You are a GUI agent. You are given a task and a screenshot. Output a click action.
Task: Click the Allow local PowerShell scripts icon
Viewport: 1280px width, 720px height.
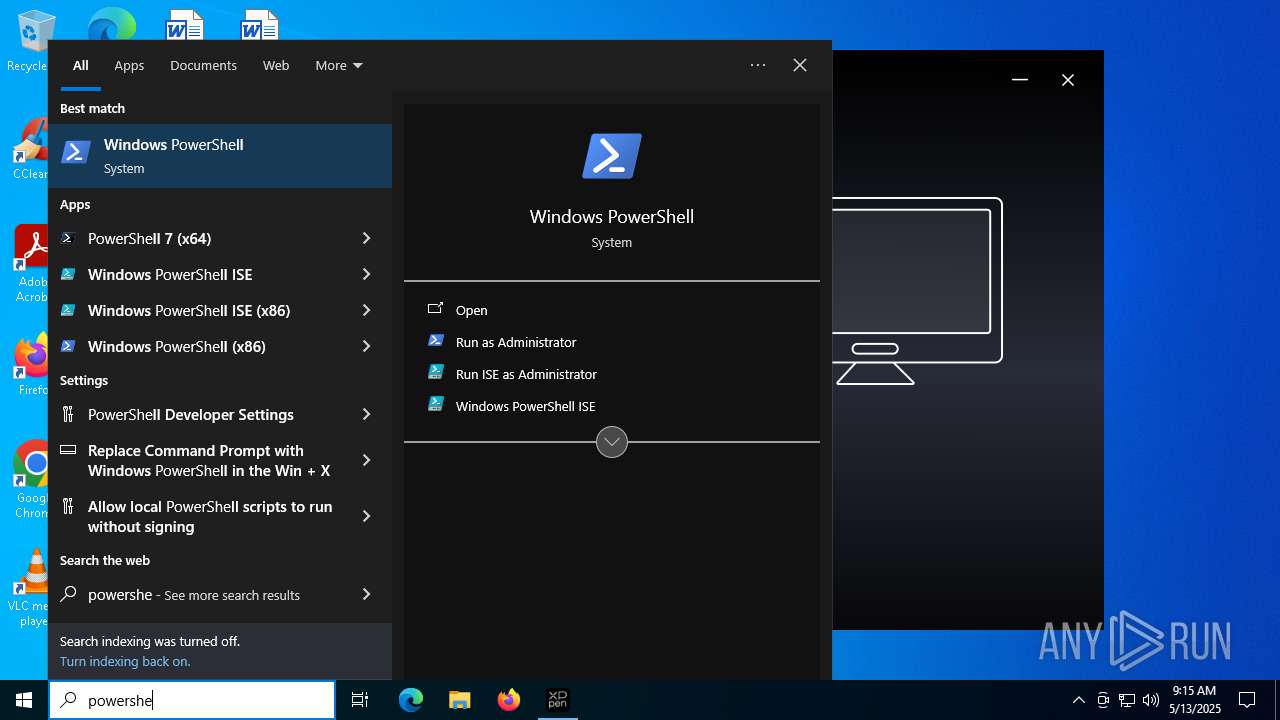[x=68, y=506]
